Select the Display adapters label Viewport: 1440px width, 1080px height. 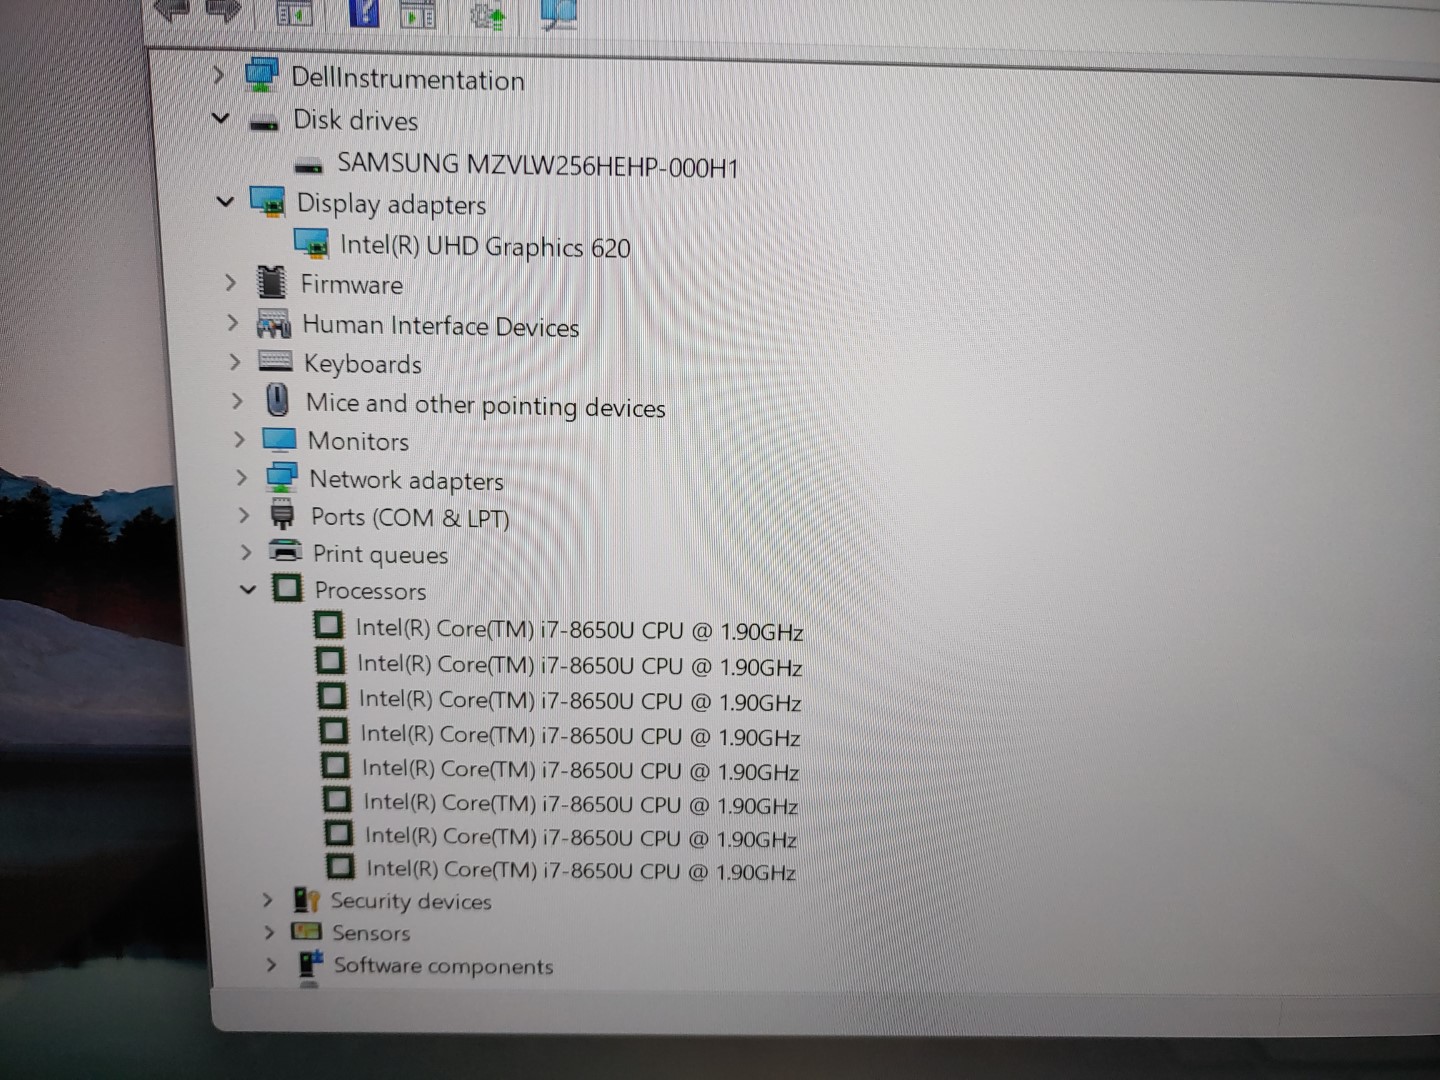tap(391, 204)
